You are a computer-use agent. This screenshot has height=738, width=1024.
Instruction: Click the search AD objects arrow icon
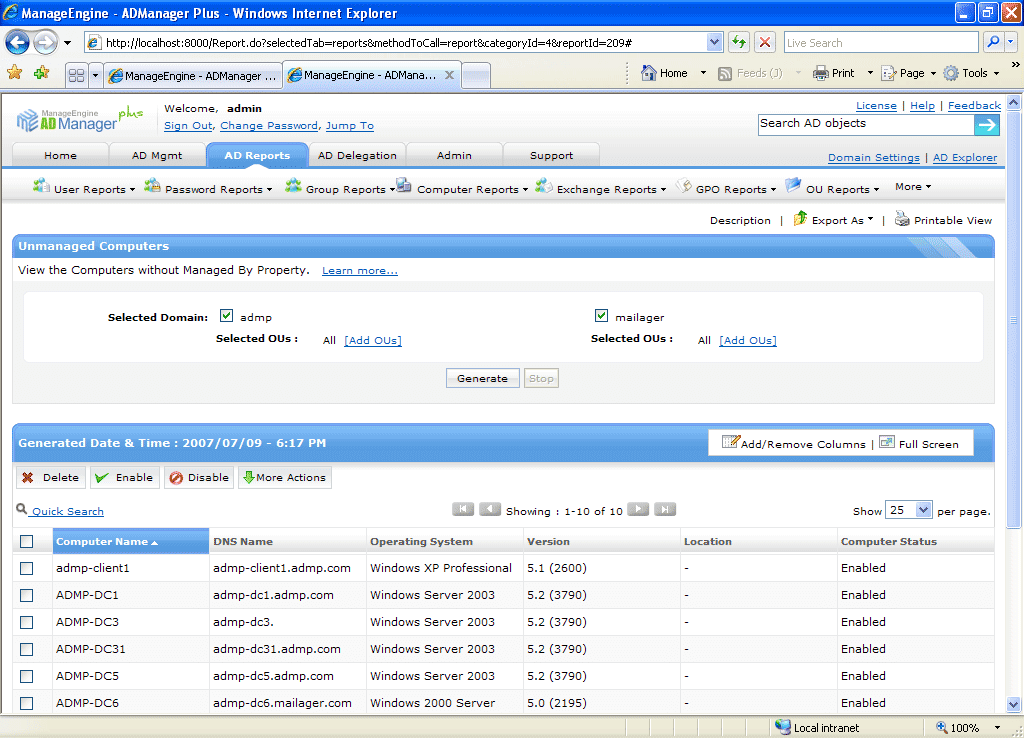coord(986,124)
